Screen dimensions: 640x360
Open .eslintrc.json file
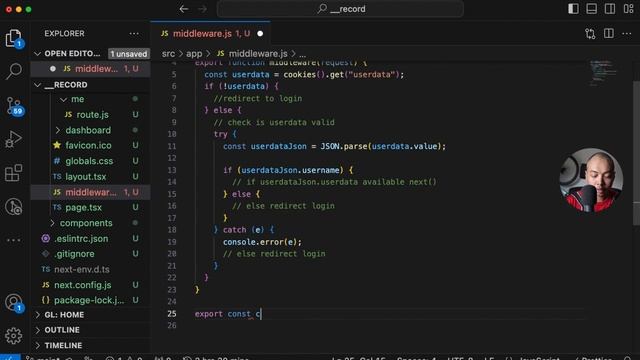(91, 238)
